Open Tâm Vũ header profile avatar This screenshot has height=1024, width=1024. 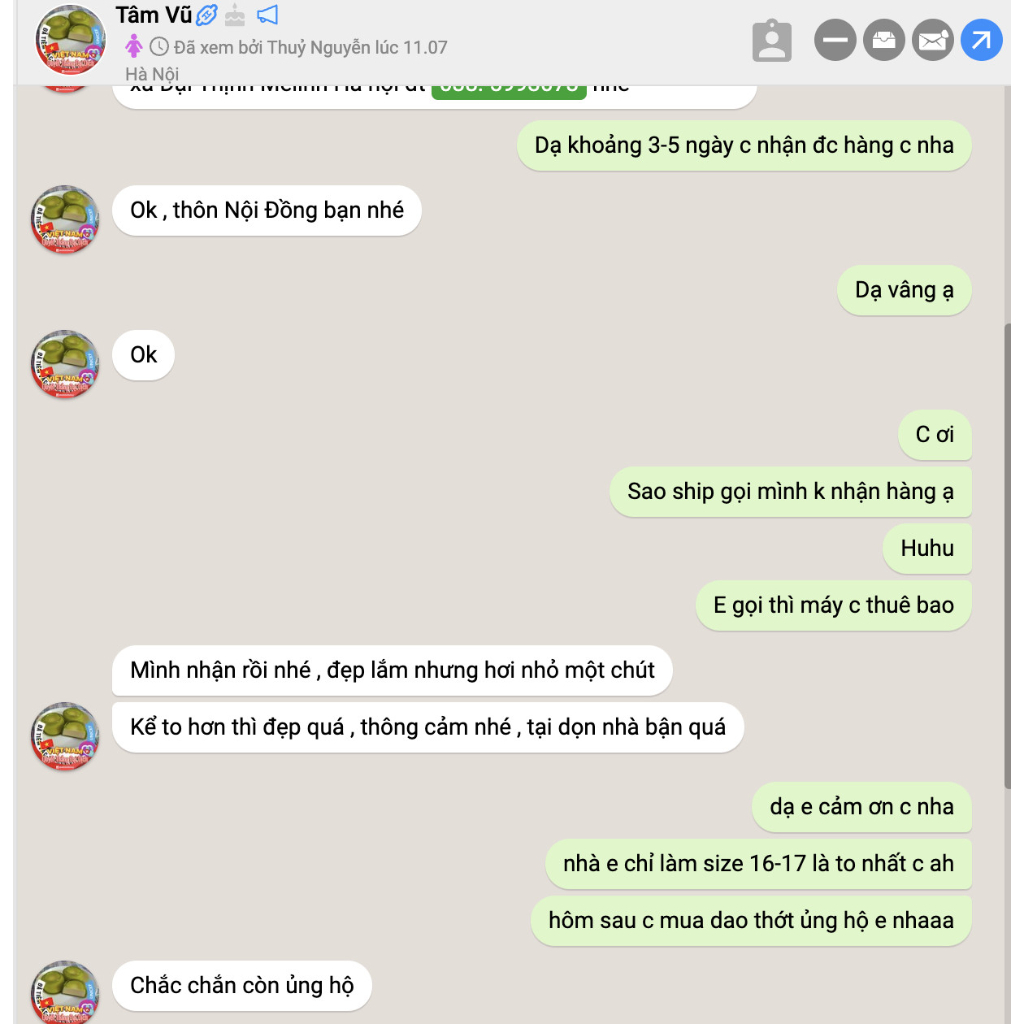click(x=71, y=40)
